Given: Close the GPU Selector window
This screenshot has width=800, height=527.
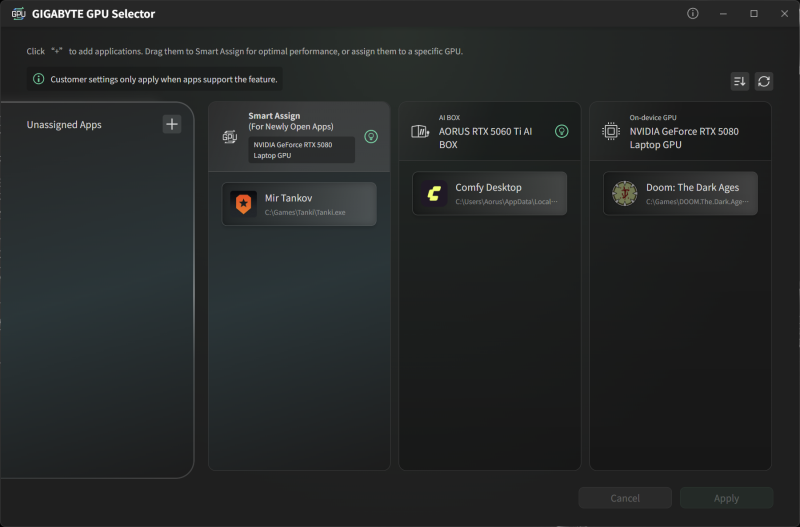Looking at the screenshot, I should point(784,14).
